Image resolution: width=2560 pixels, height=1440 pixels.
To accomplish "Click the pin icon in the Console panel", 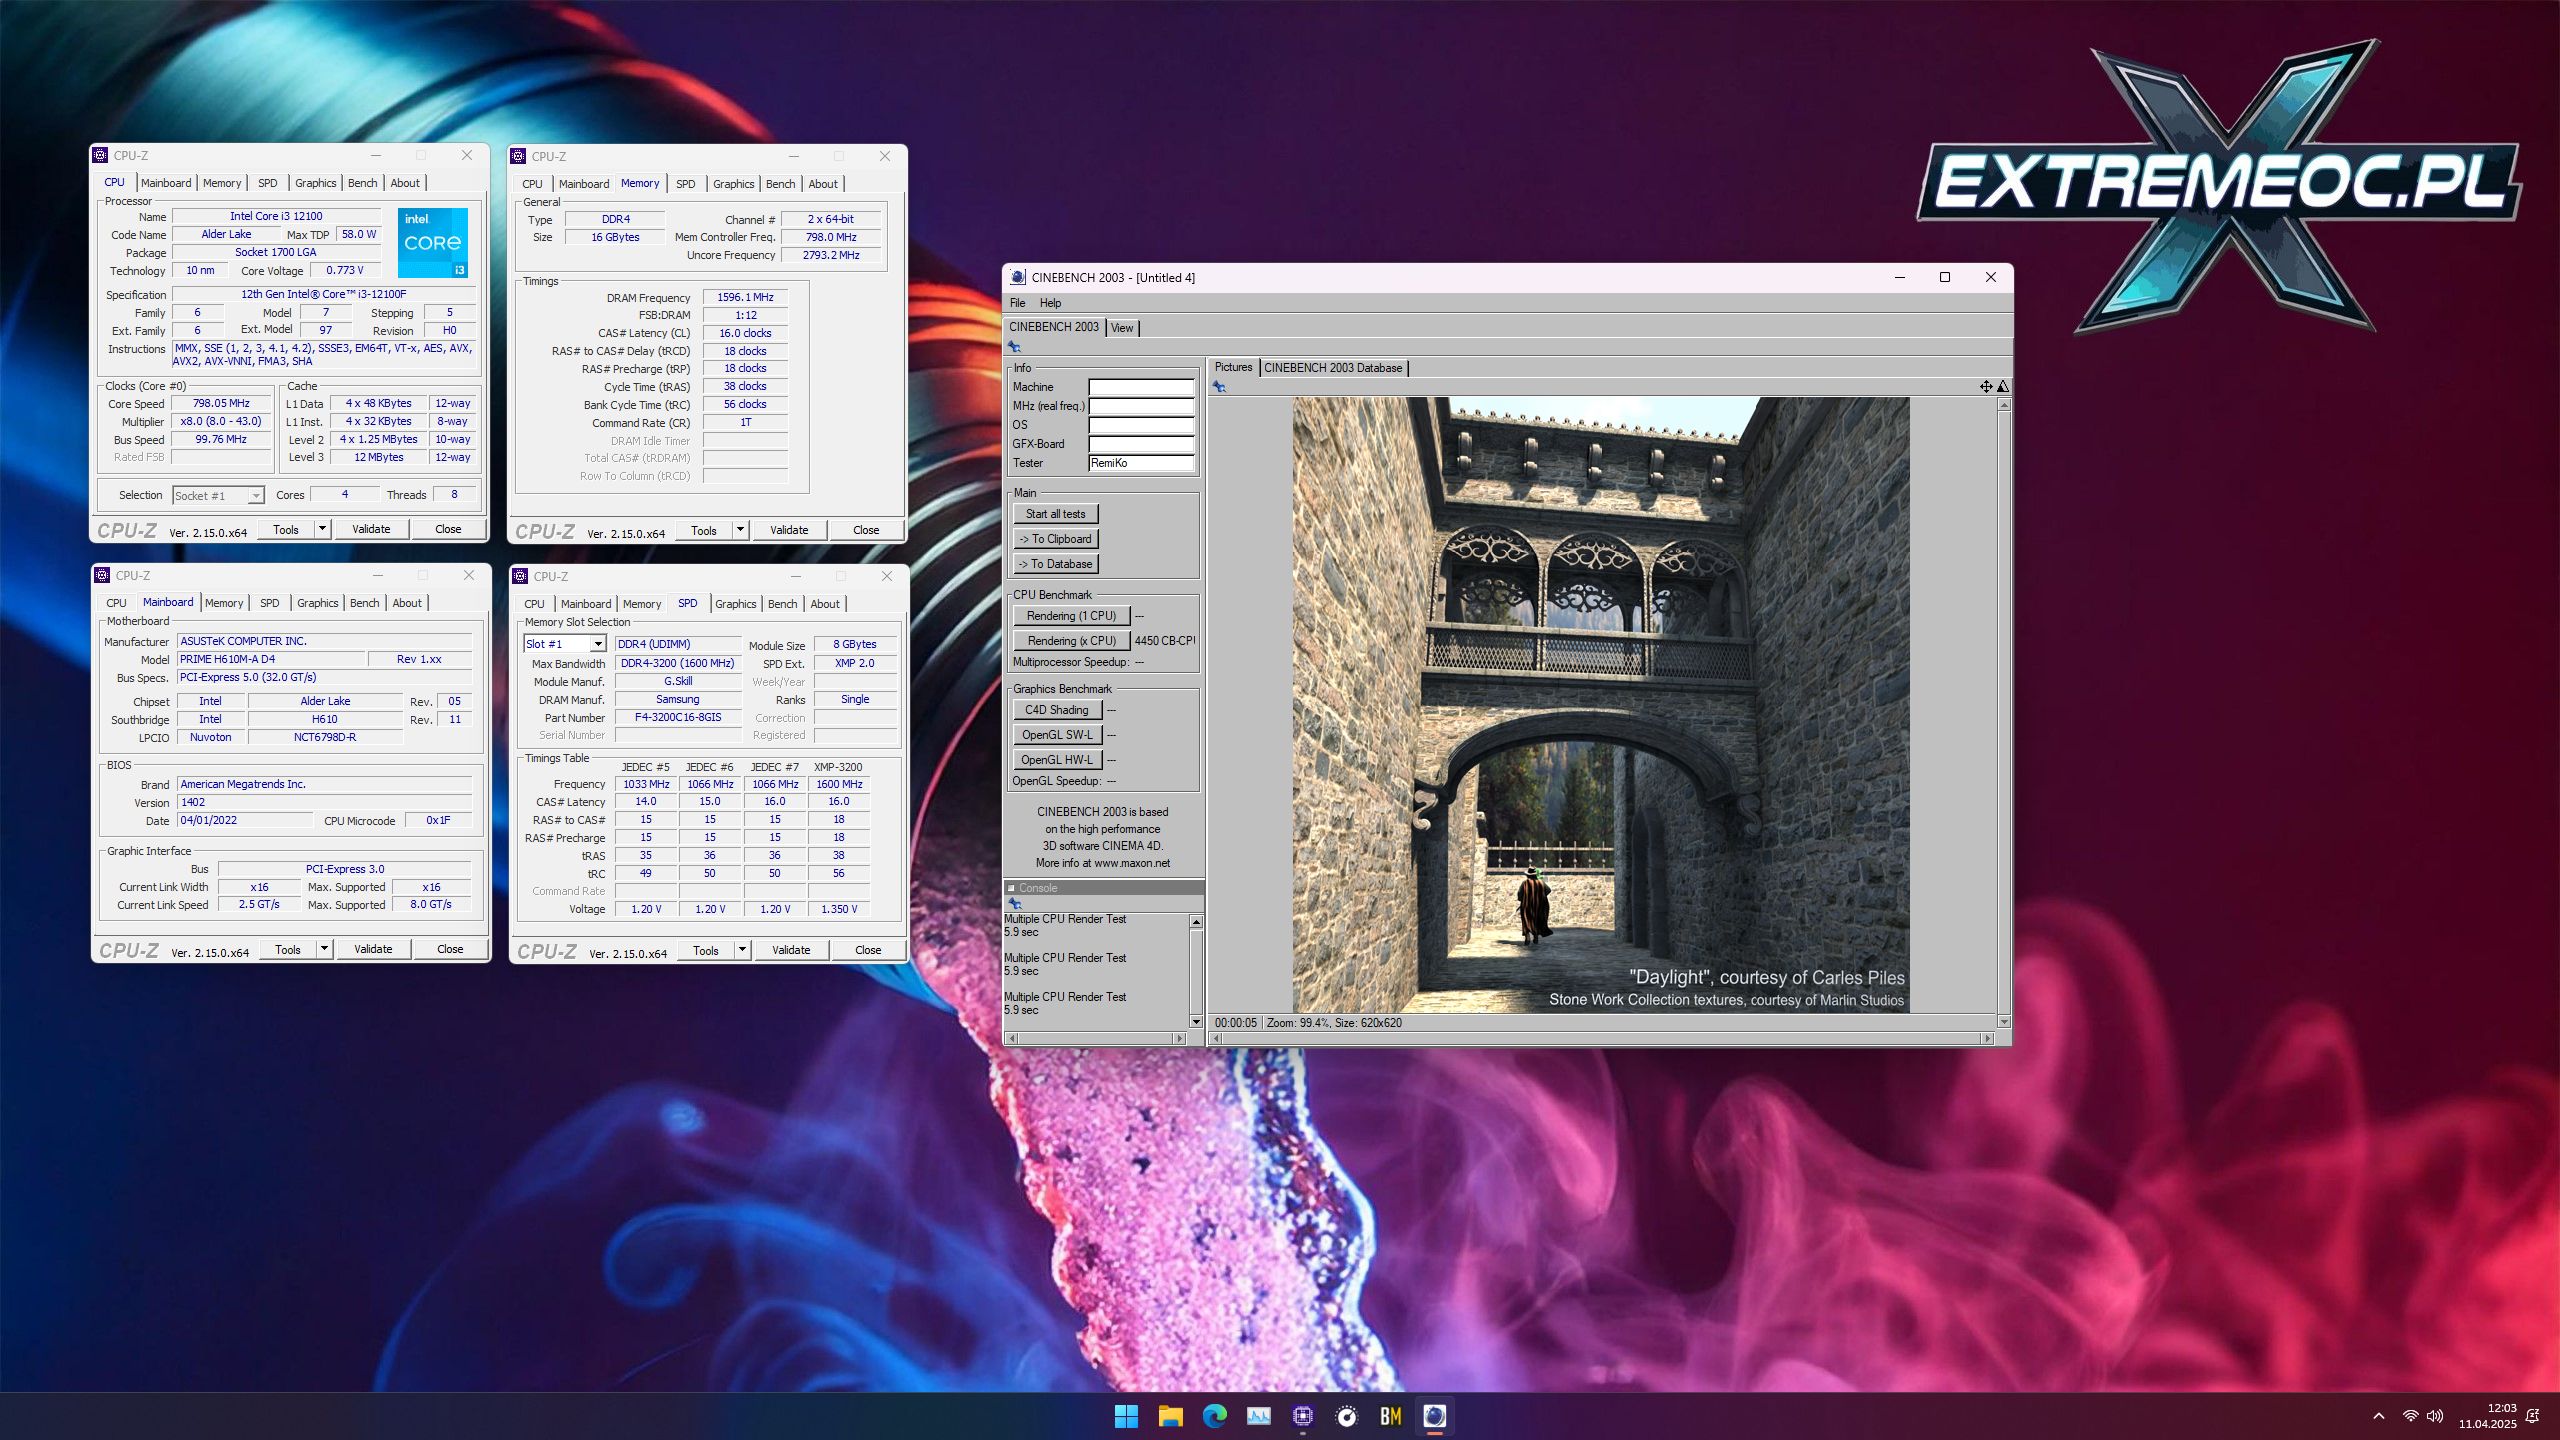I will [1014, 903].
